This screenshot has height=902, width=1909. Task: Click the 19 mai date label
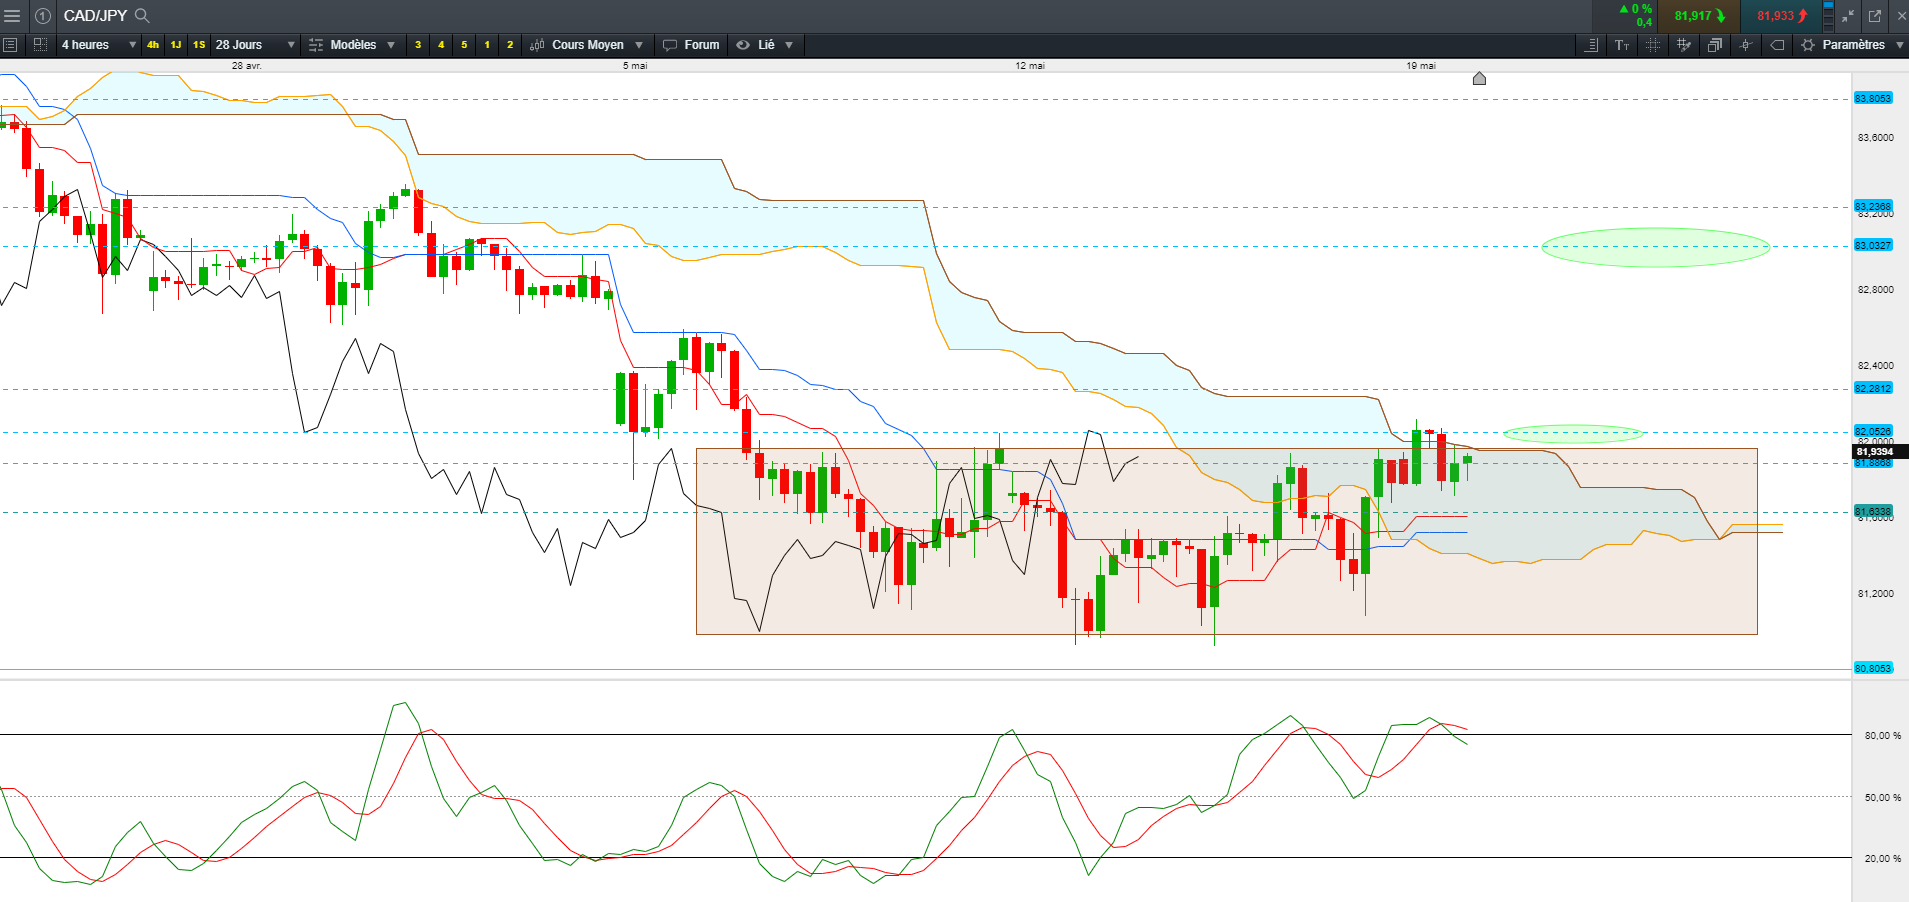click(1421, 66)
